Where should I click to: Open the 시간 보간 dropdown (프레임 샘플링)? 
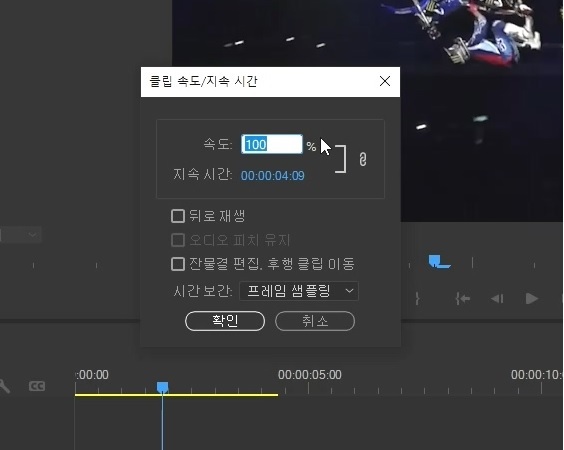[299, 291]
